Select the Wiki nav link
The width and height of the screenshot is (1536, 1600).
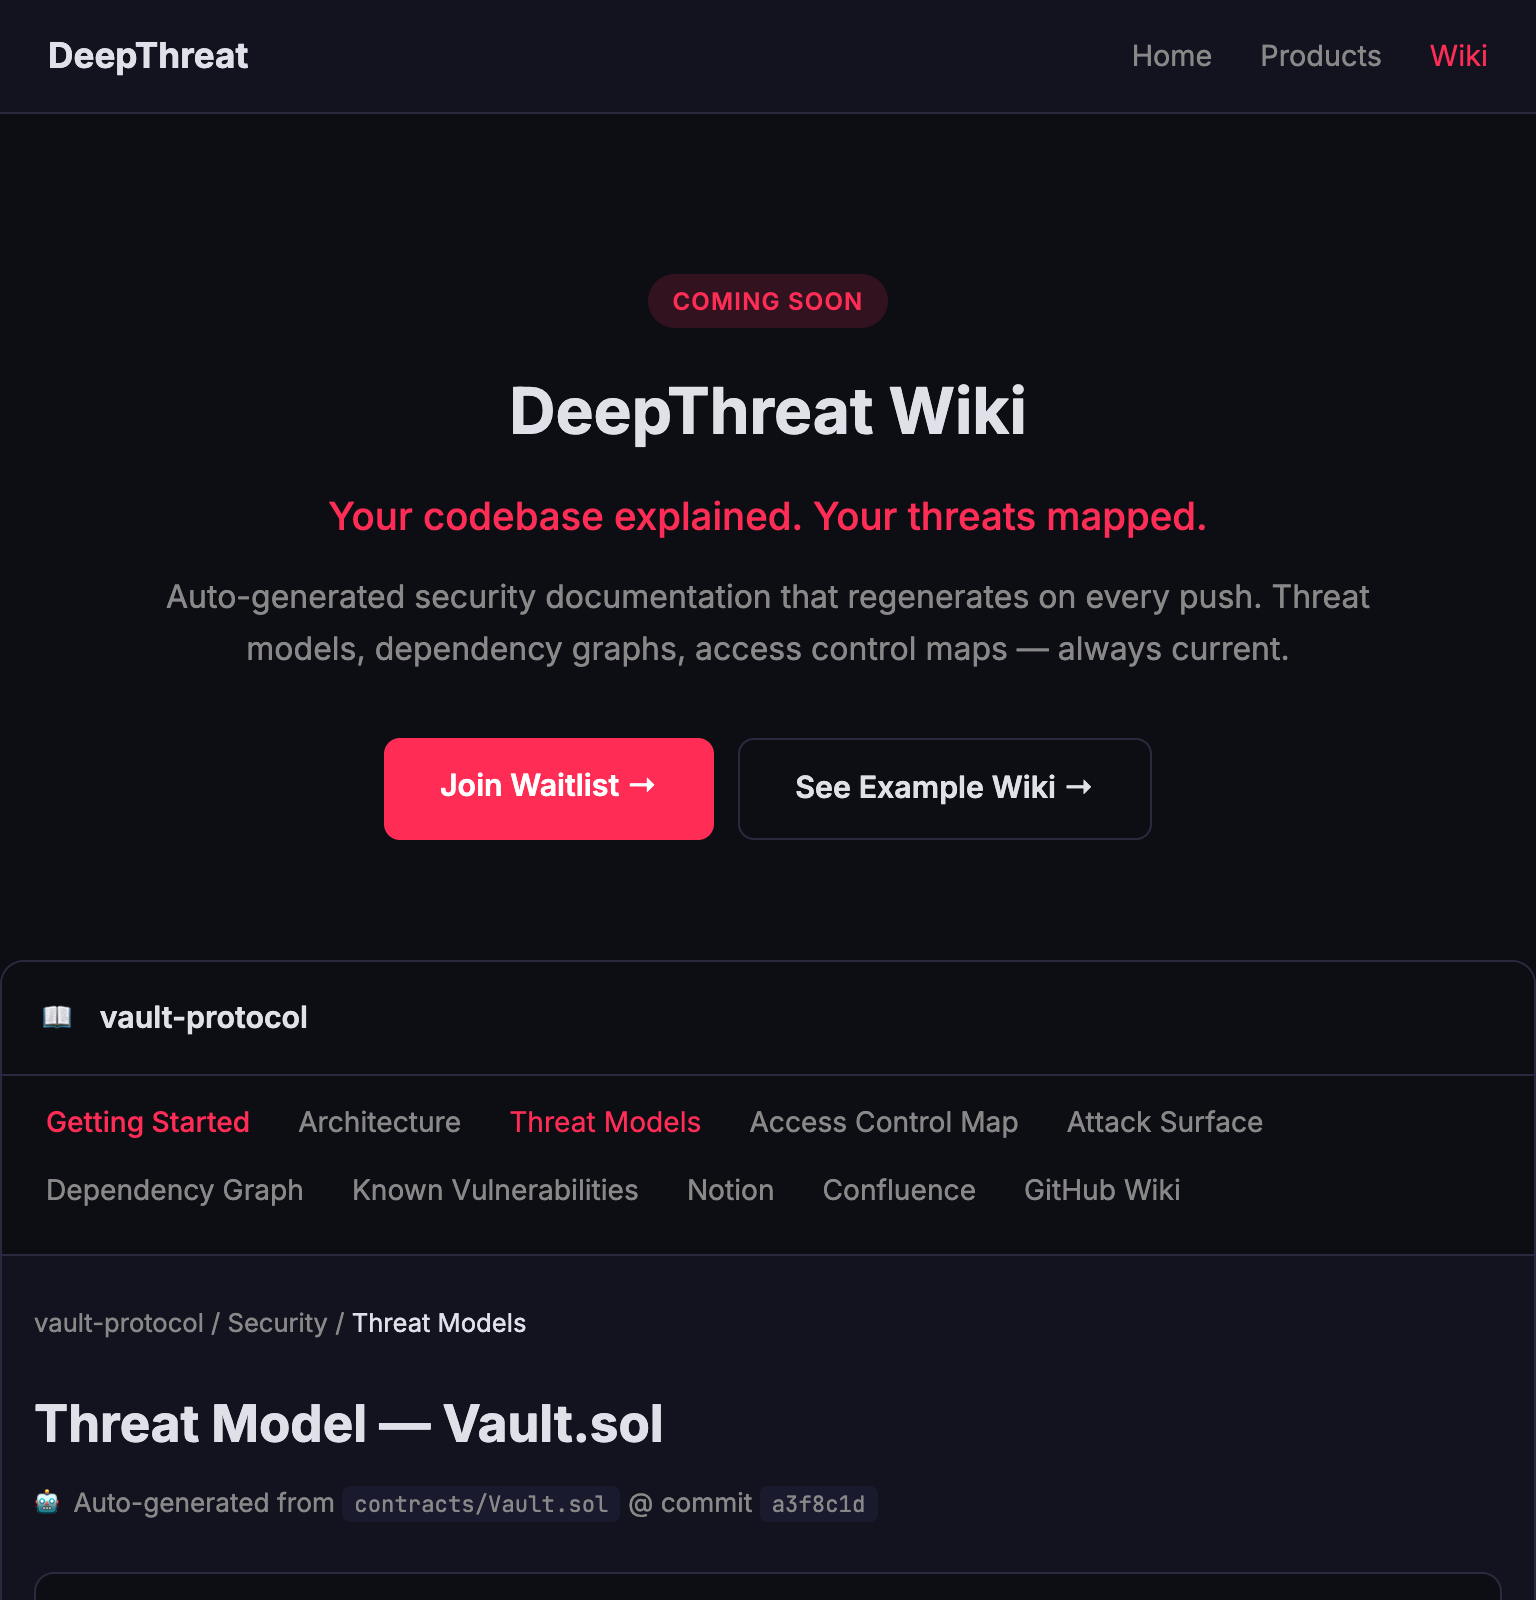point(1458,56)
